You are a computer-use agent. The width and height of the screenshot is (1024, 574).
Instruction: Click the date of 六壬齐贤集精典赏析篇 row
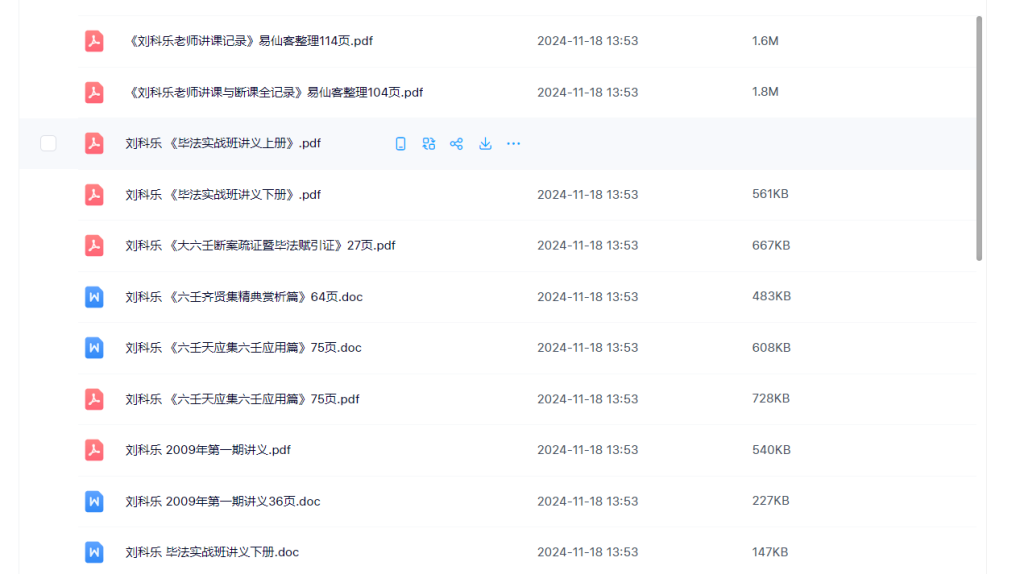click(x=587, y=296)
